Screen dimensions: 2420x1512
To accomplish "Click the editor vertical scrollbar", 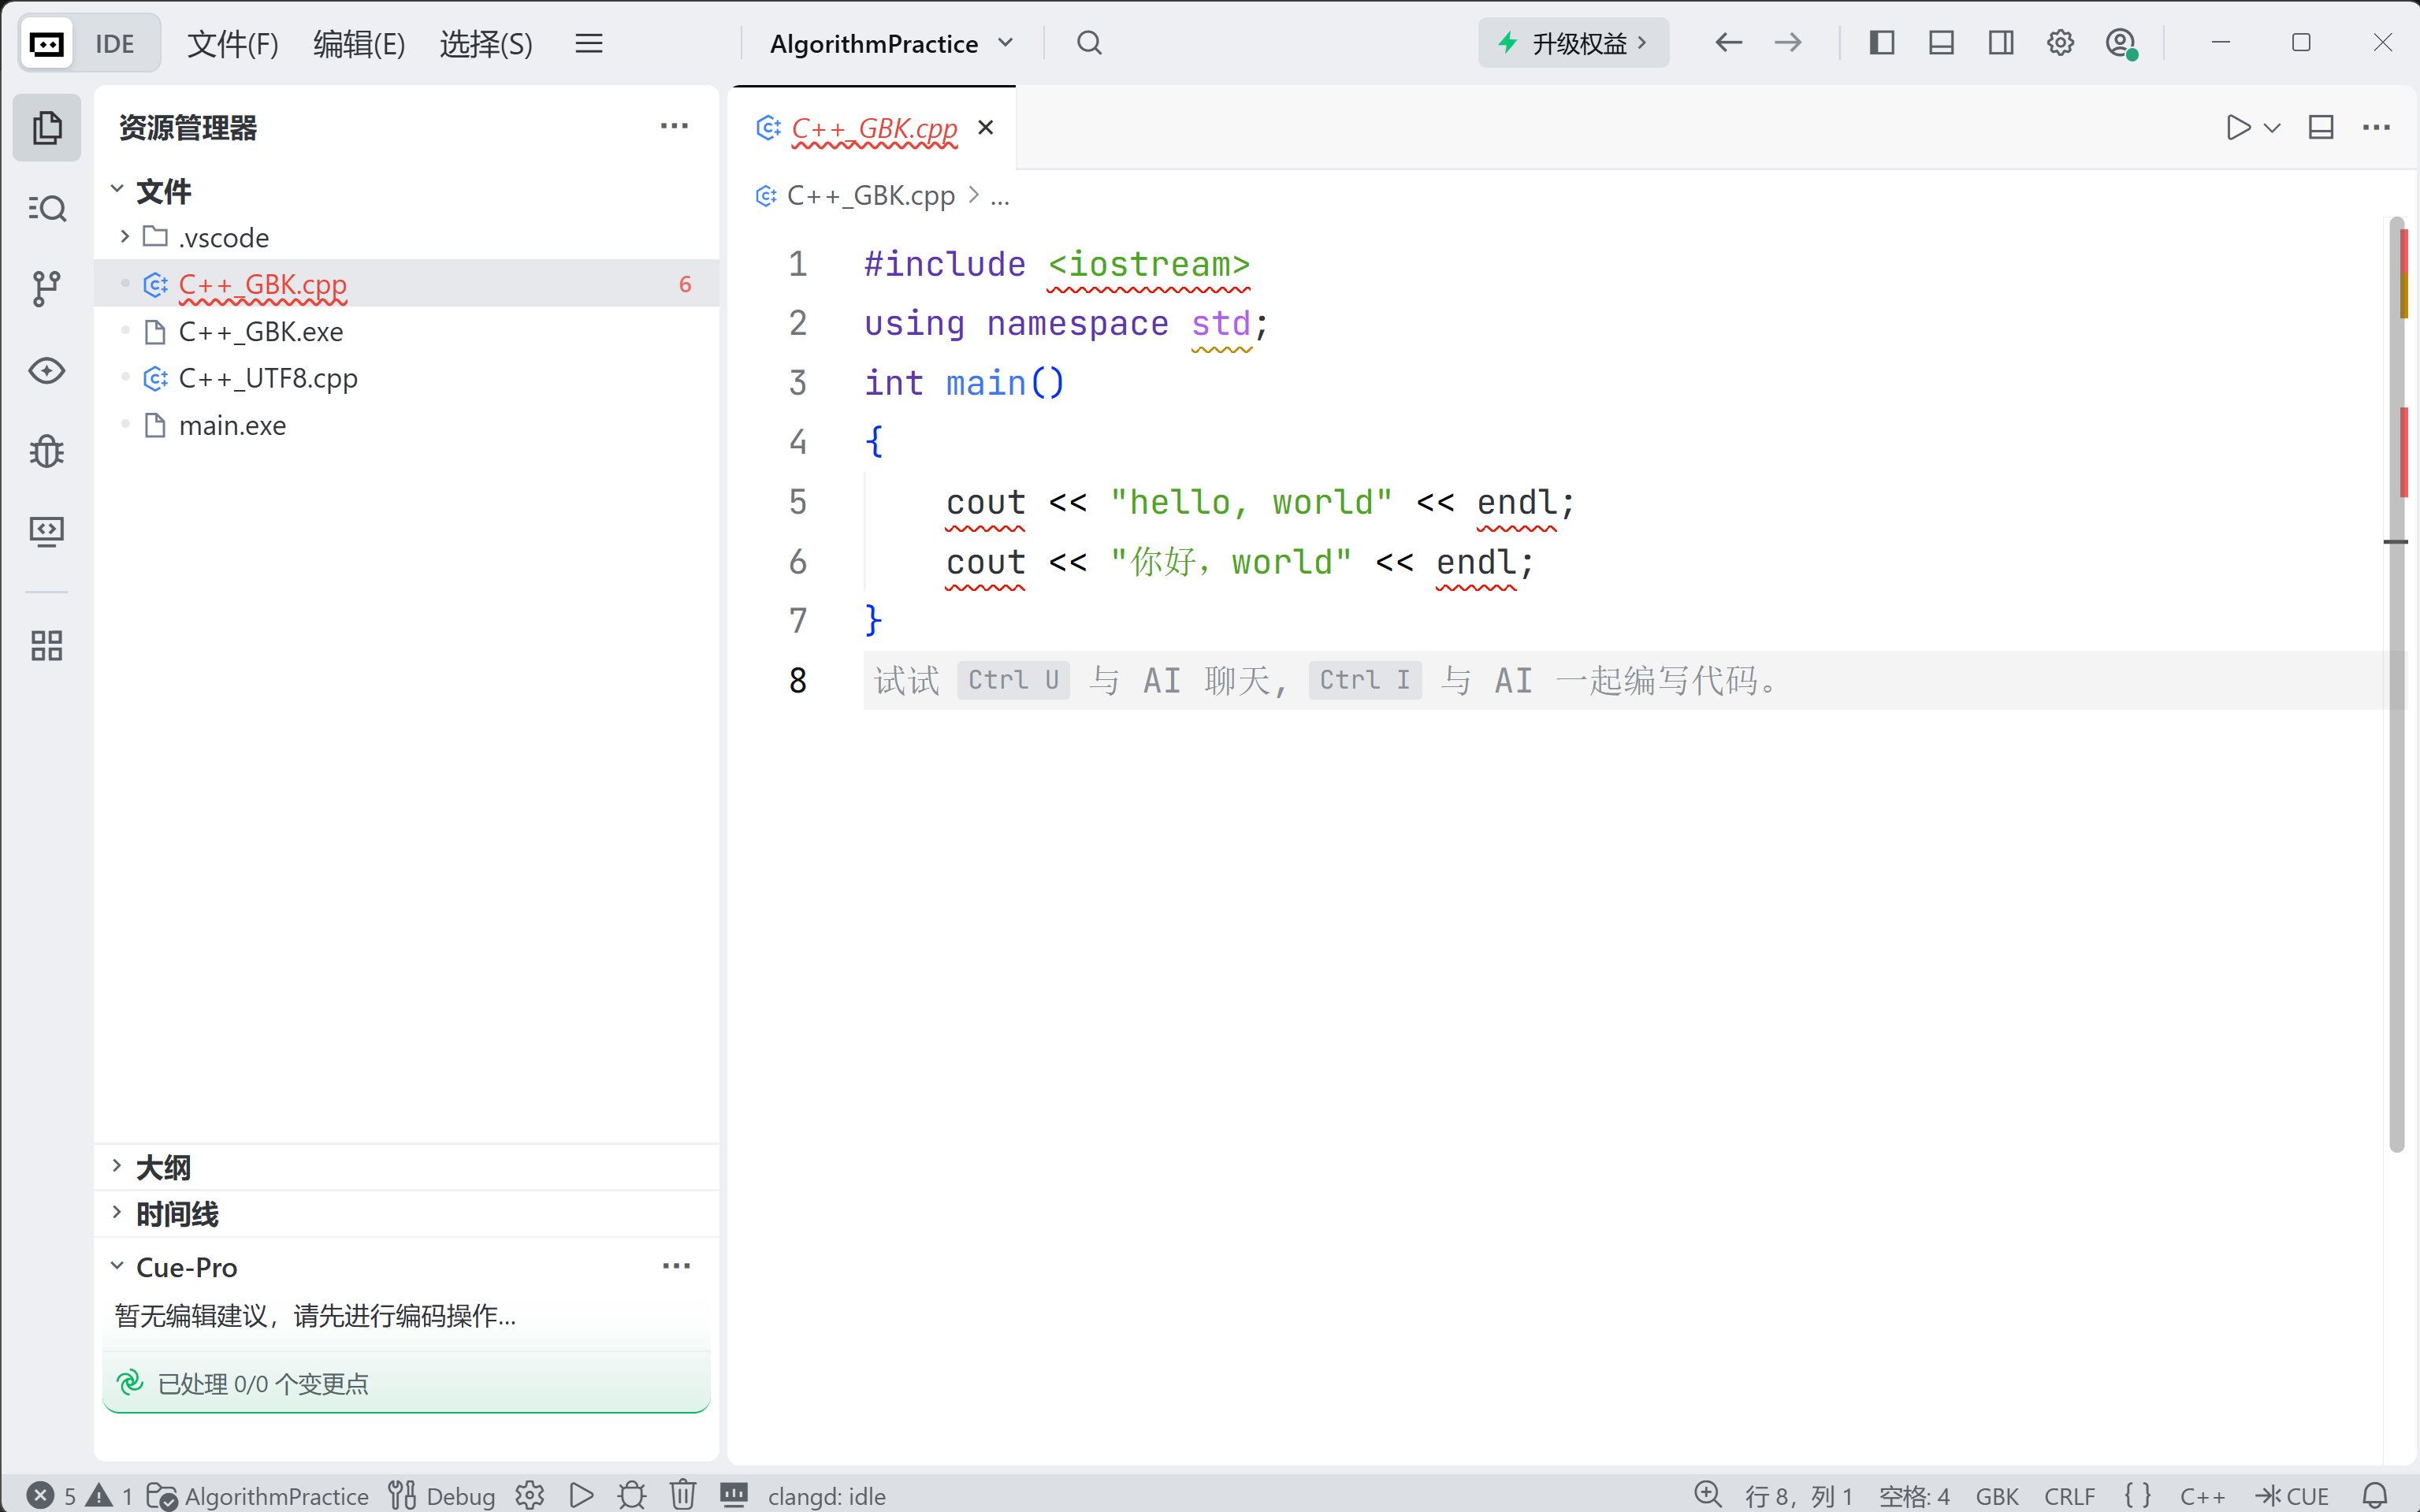I will pos(2397,685).
